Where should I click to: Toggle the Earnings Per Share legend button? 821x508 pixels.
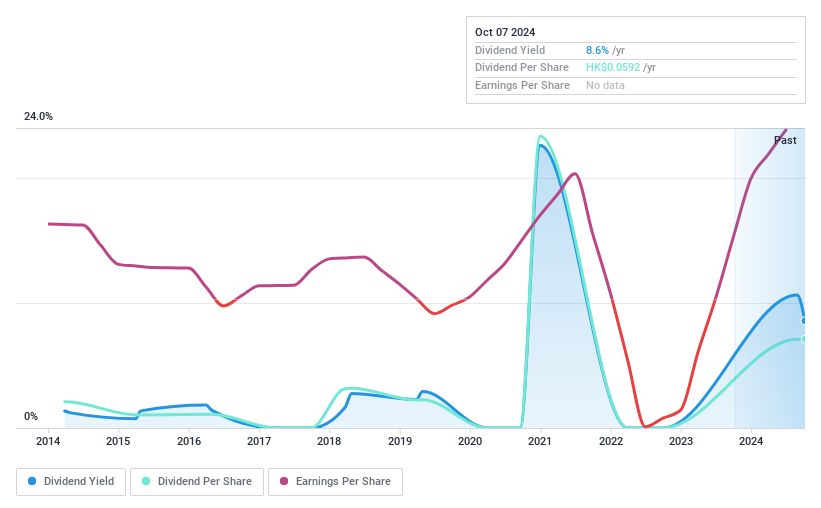335,481
